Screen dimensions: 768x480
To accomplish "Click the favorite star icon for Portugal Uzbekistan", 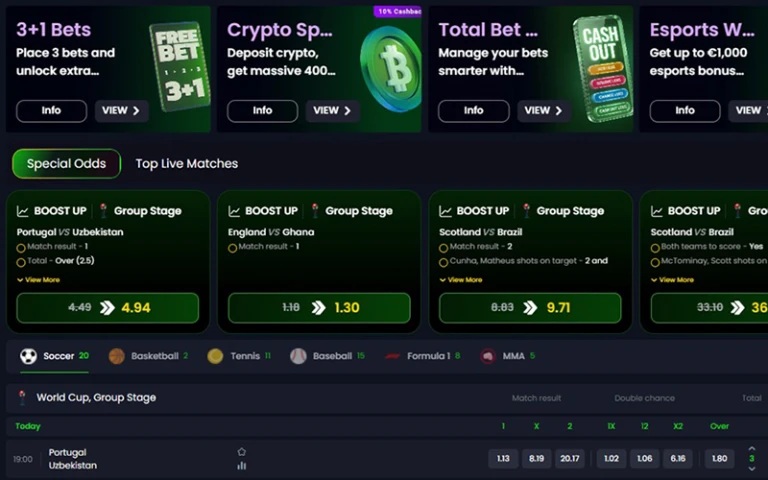I will tap(241, 452).
